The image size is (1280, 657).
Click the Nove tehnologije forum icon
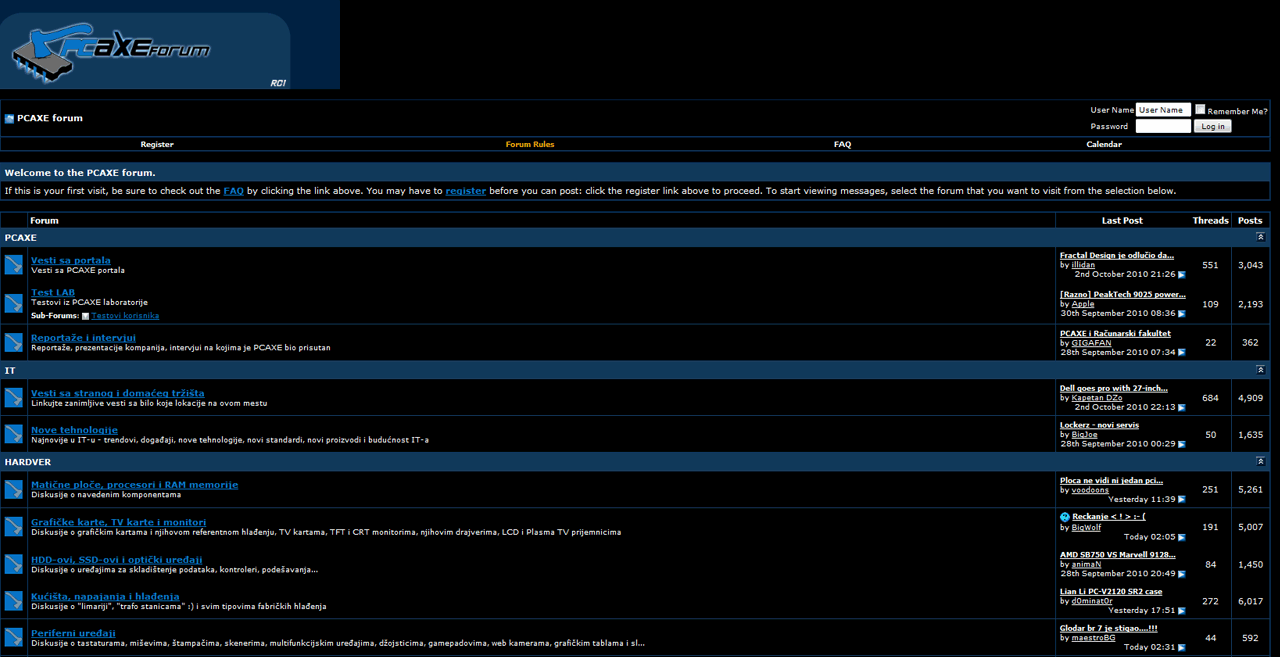tap(12, 434)
